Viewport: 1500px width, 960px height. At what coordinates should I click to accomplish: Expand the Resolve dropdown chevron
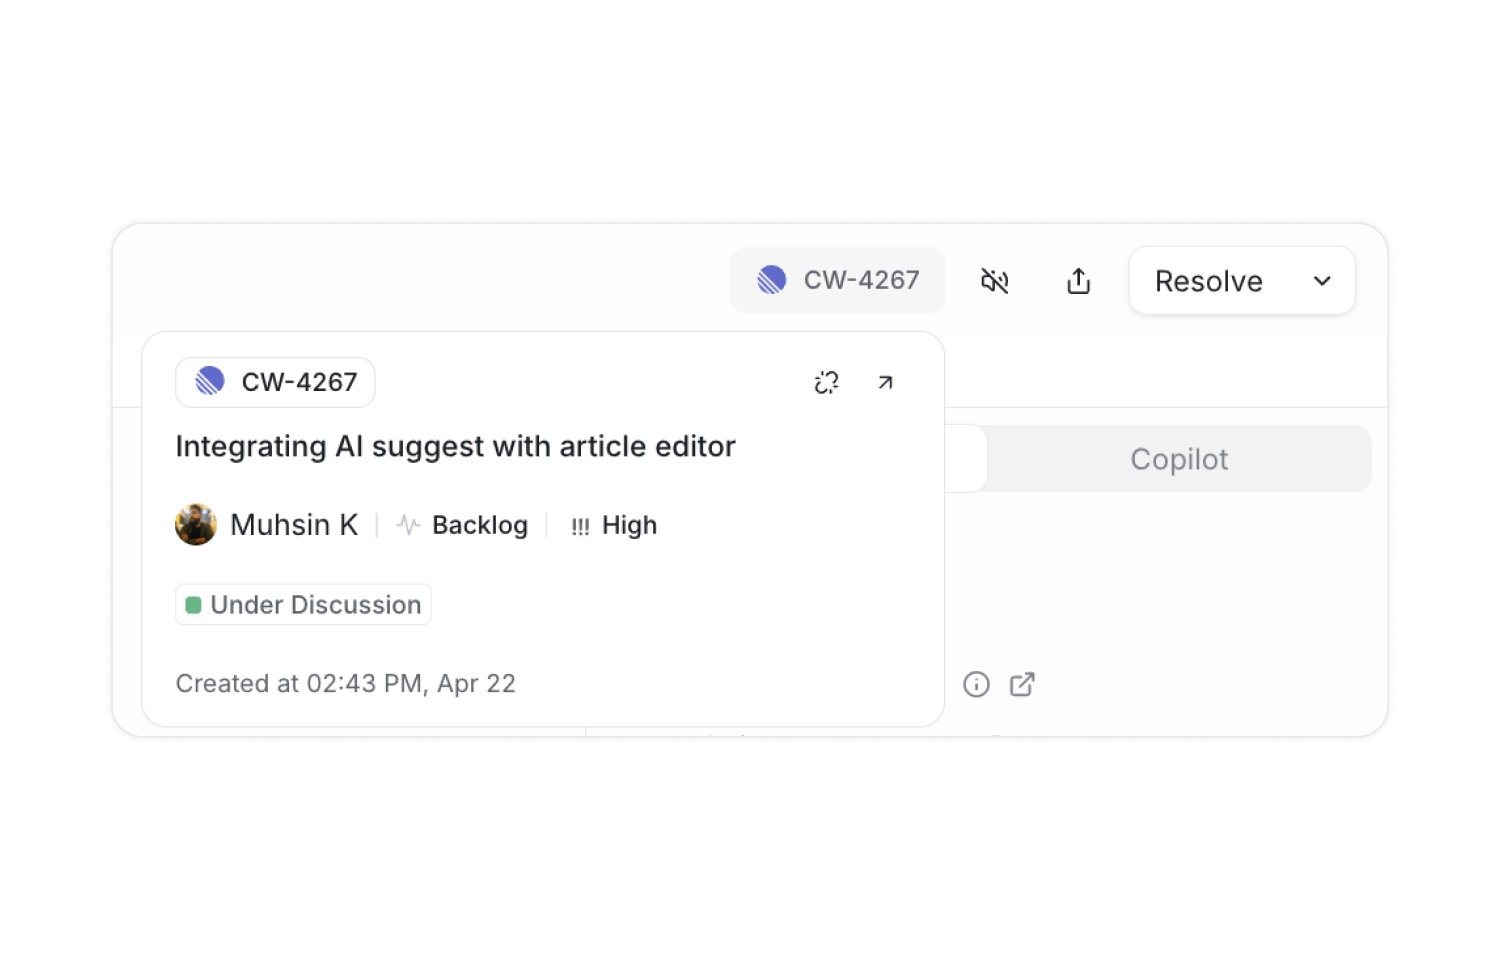point(1322,281)
